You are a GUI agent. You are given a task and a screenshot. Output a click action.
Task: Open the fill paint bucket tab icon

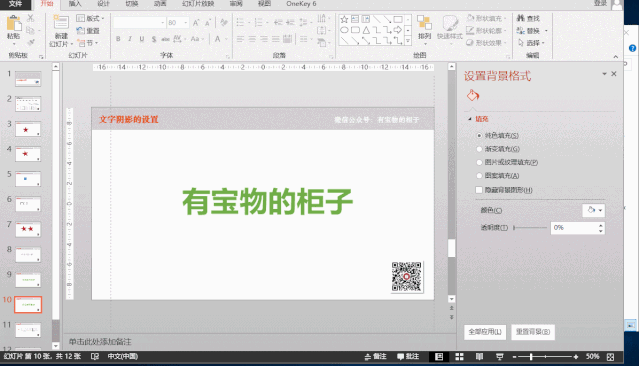[x=473, y=95]
